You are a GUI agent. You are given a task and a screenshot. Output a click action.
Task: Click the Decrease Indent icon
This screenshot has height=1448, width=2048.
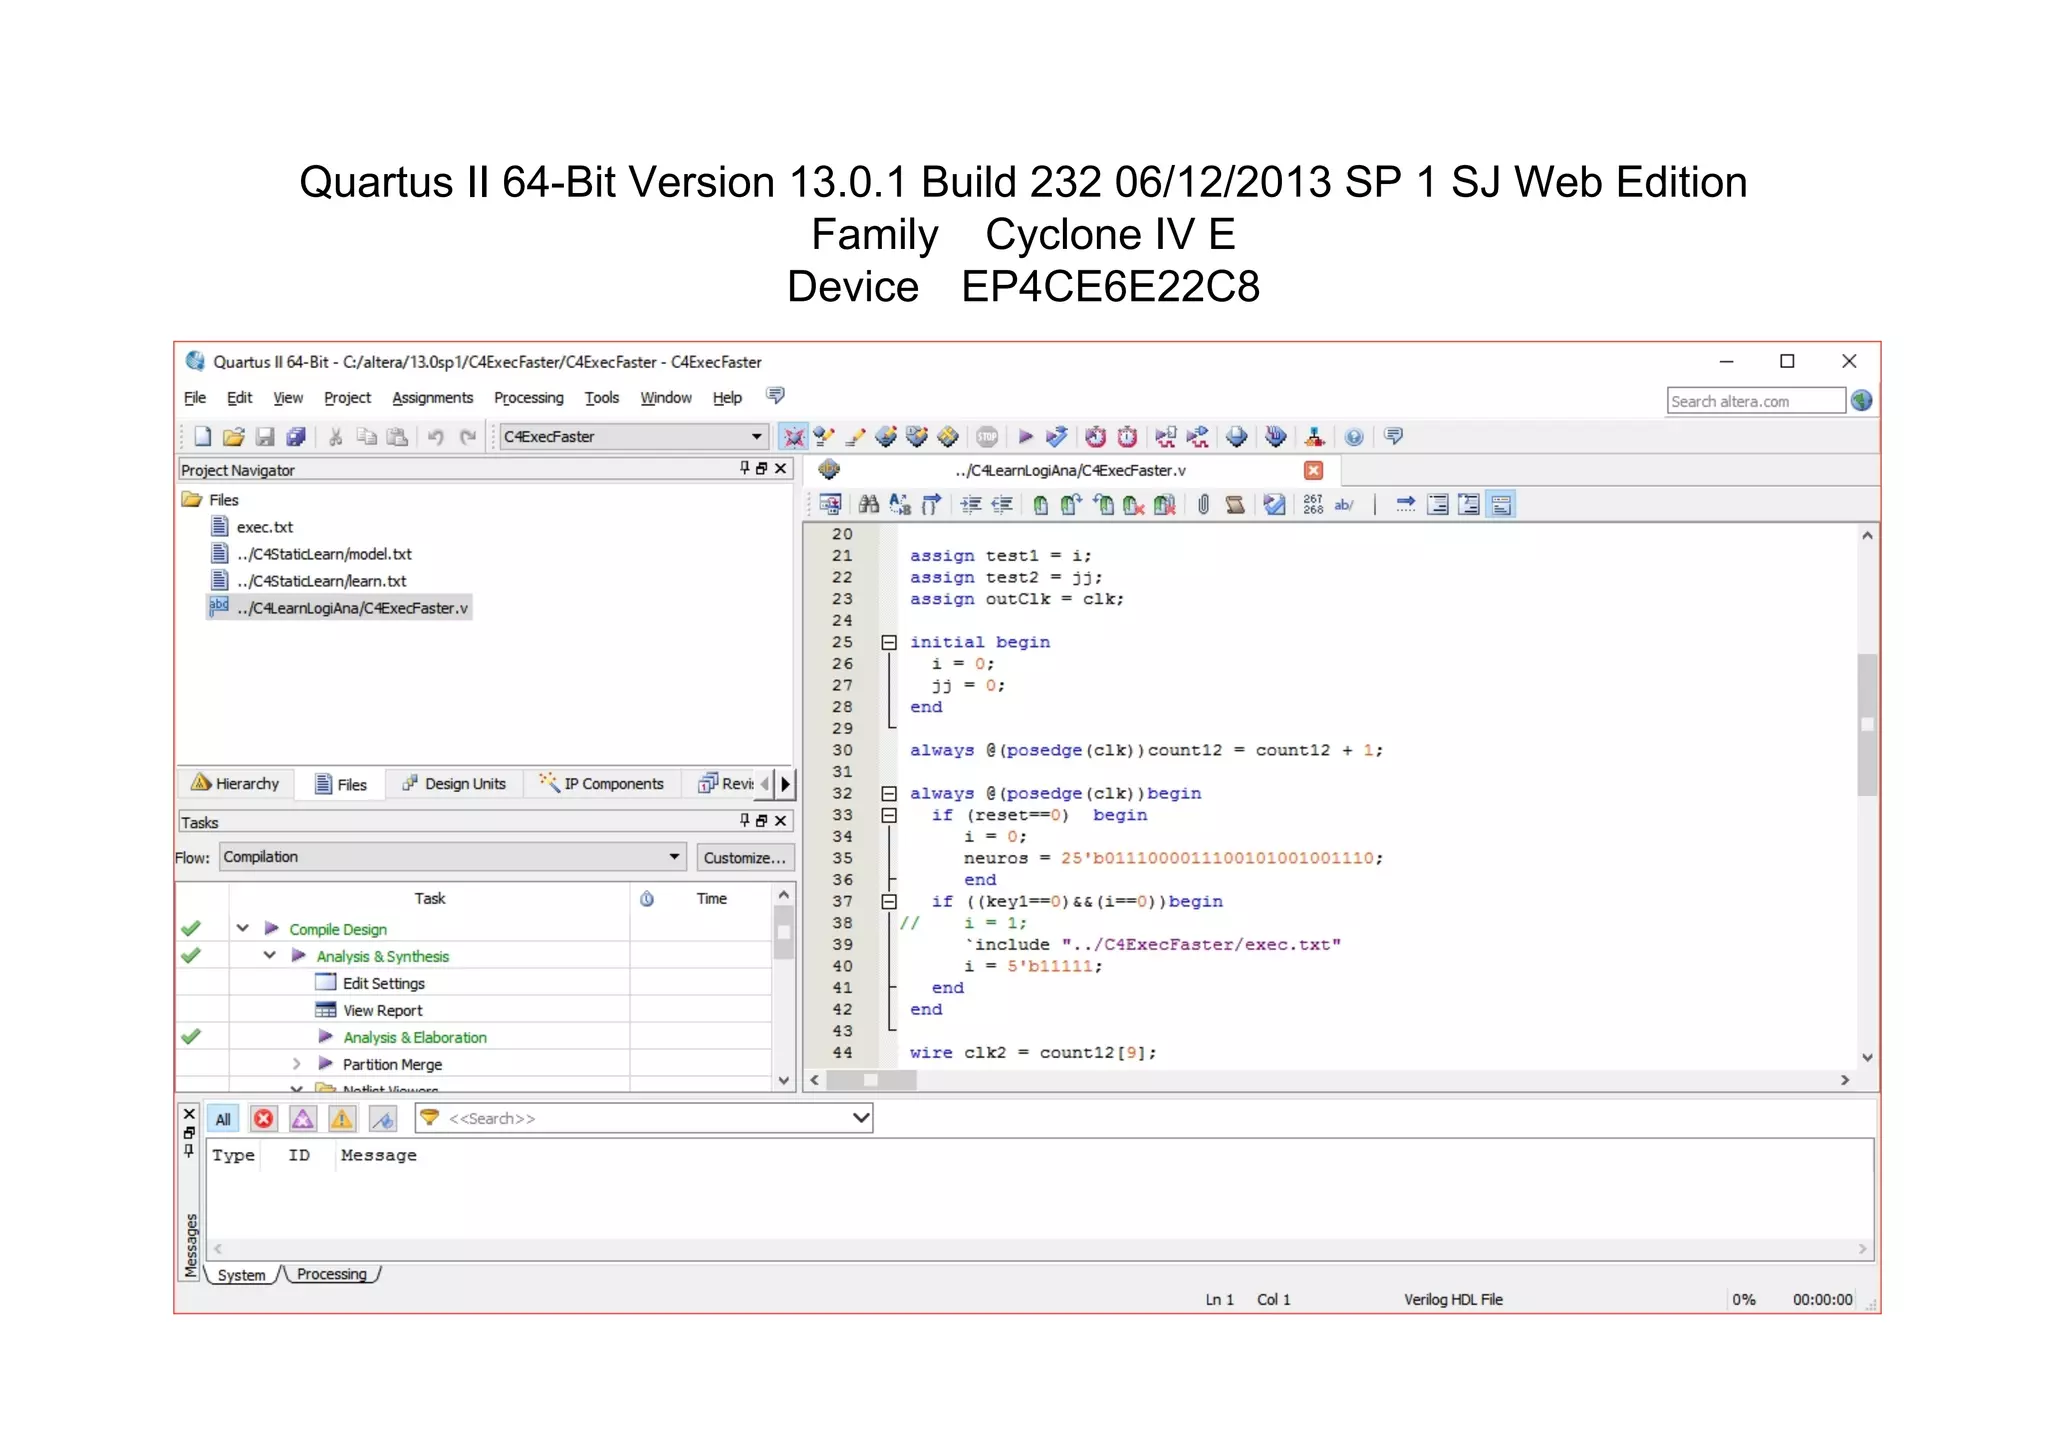click(x=1001, y=504)
